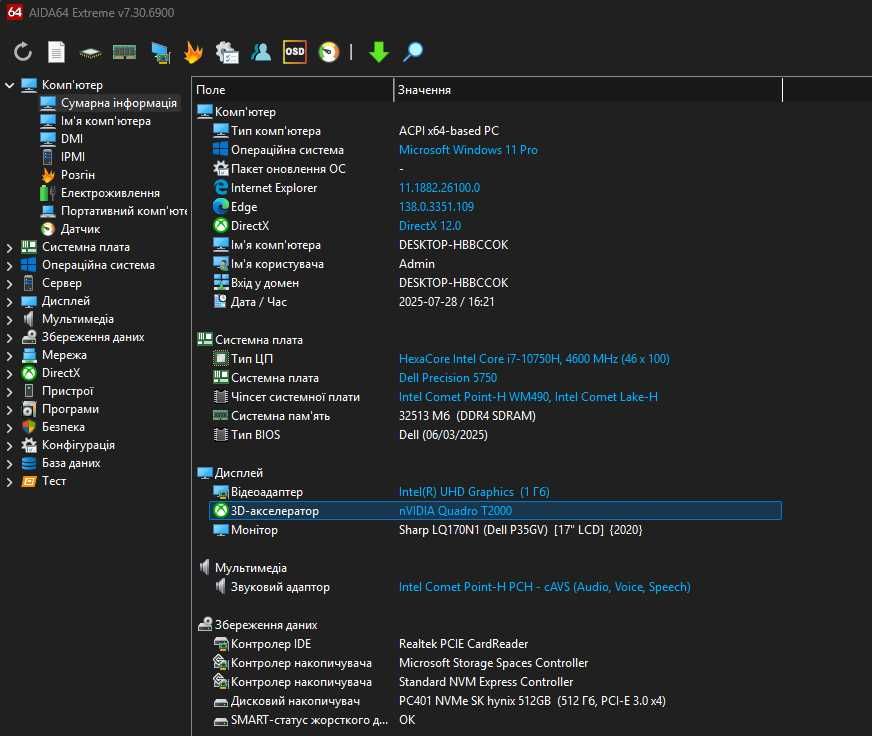This screenshot has height=736, width=872.
Task: Sort by the Значення column header
Action: [588, 90]
